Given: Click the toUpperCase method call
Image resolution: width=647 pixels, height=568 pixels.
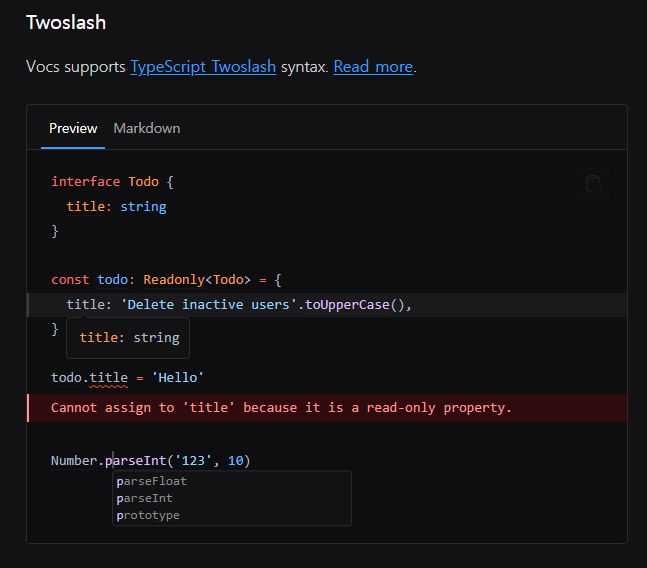Looking at the screenshot, I should [347, 305].
